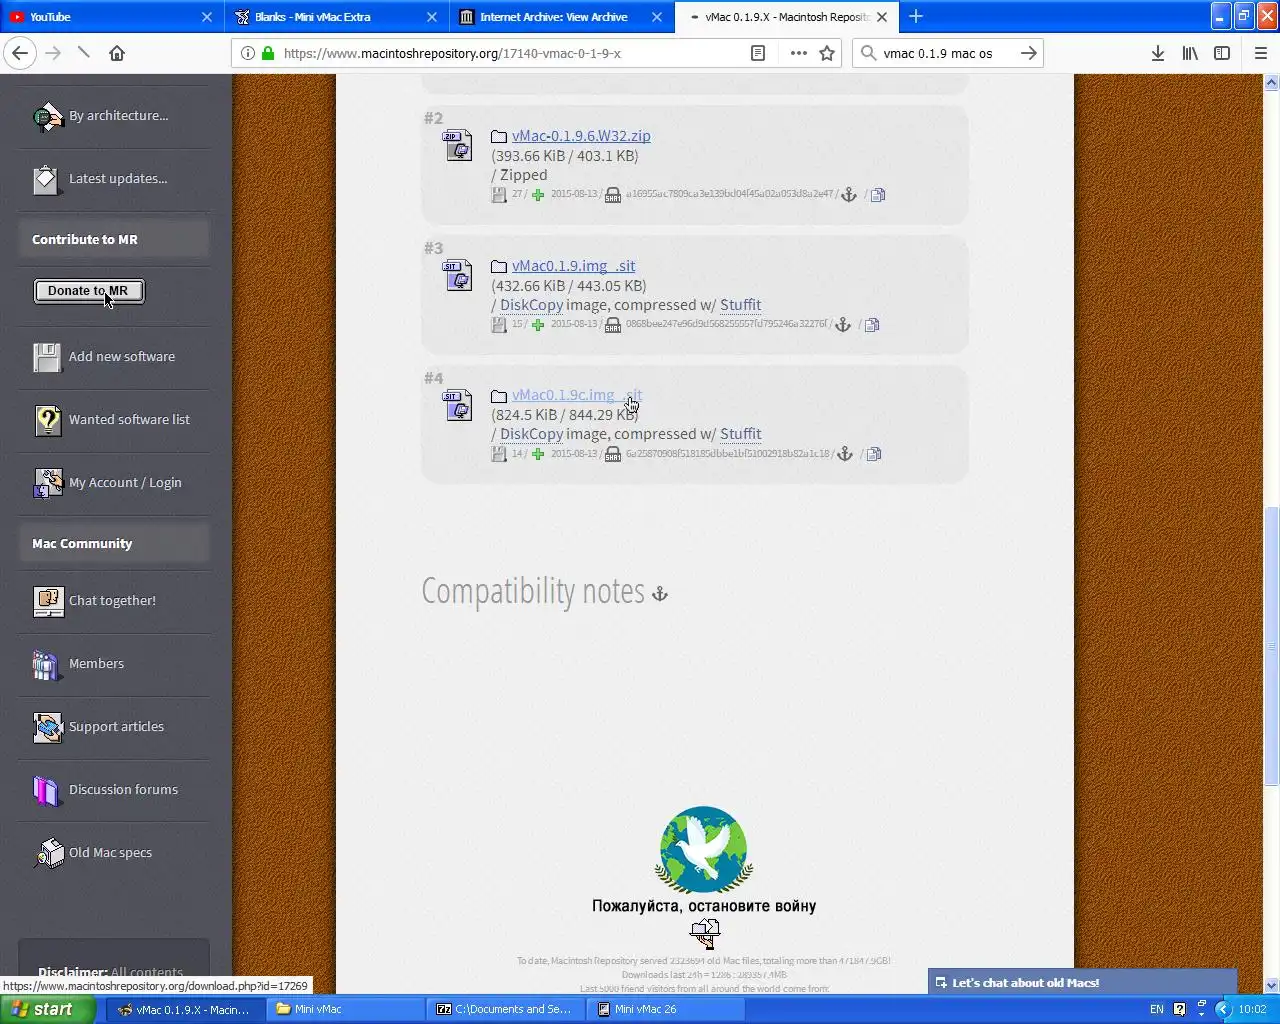
Task: Switch to C:\Documents and Se... taskbar item
Action: [505, 1009]
